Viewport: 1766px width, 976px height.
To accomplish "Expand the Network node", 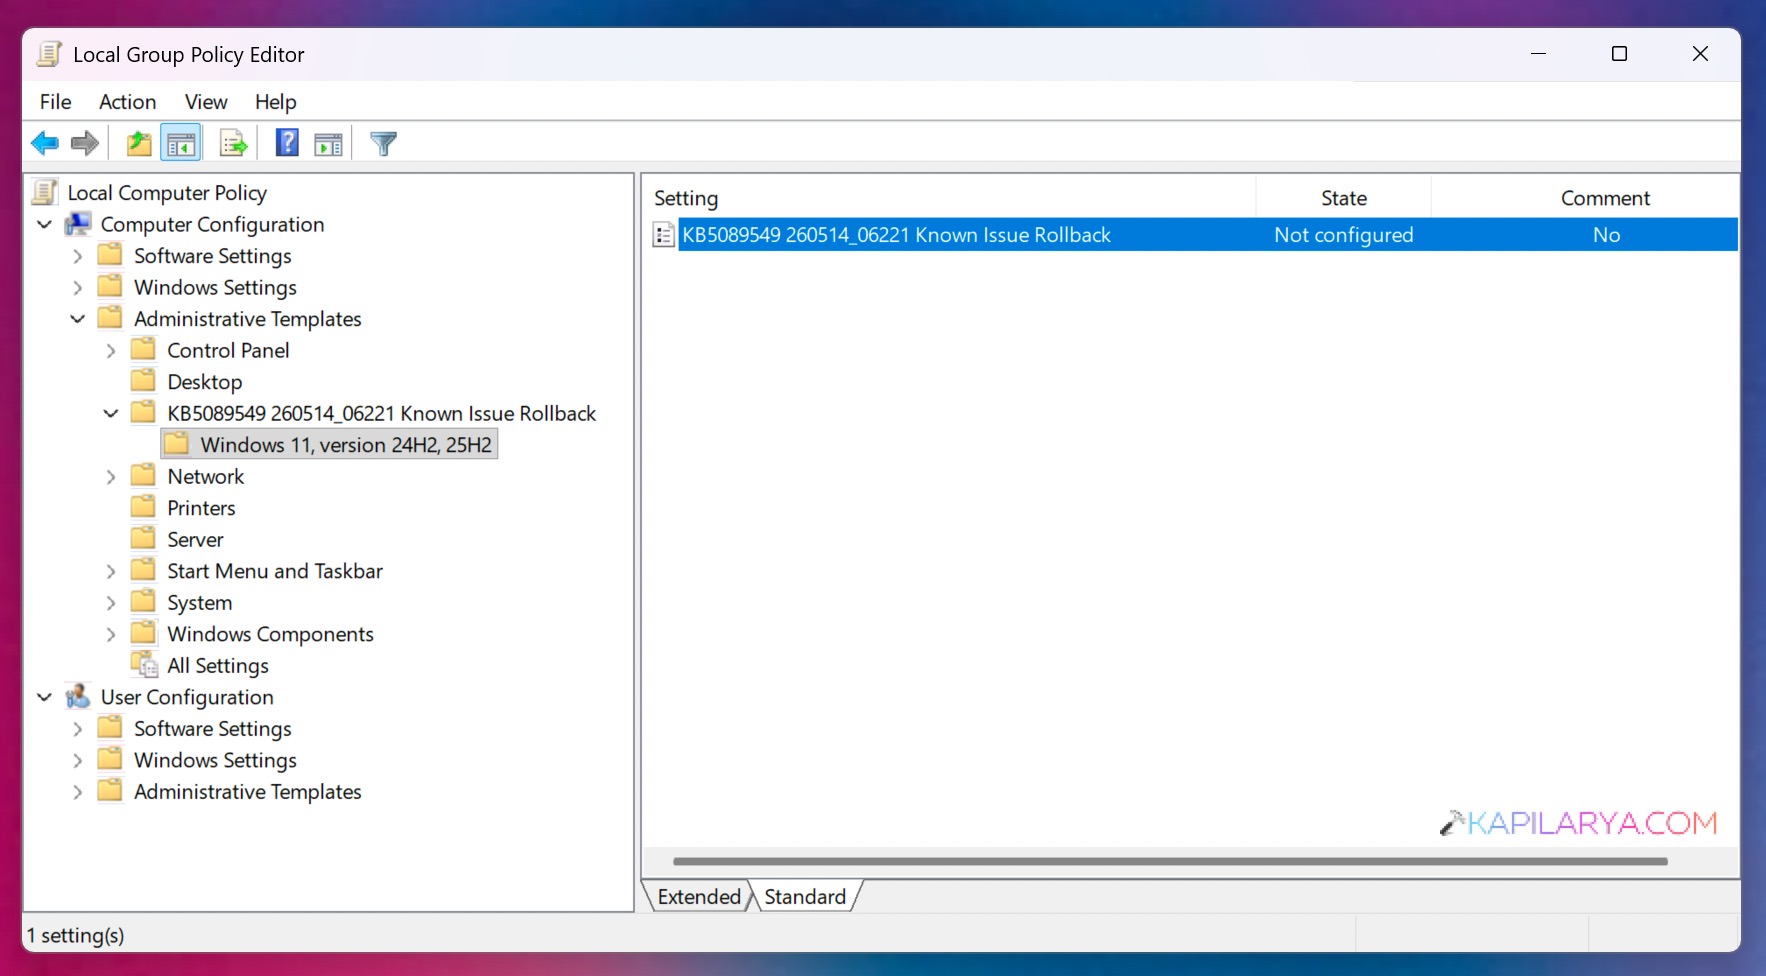I will tap(111, 477).
